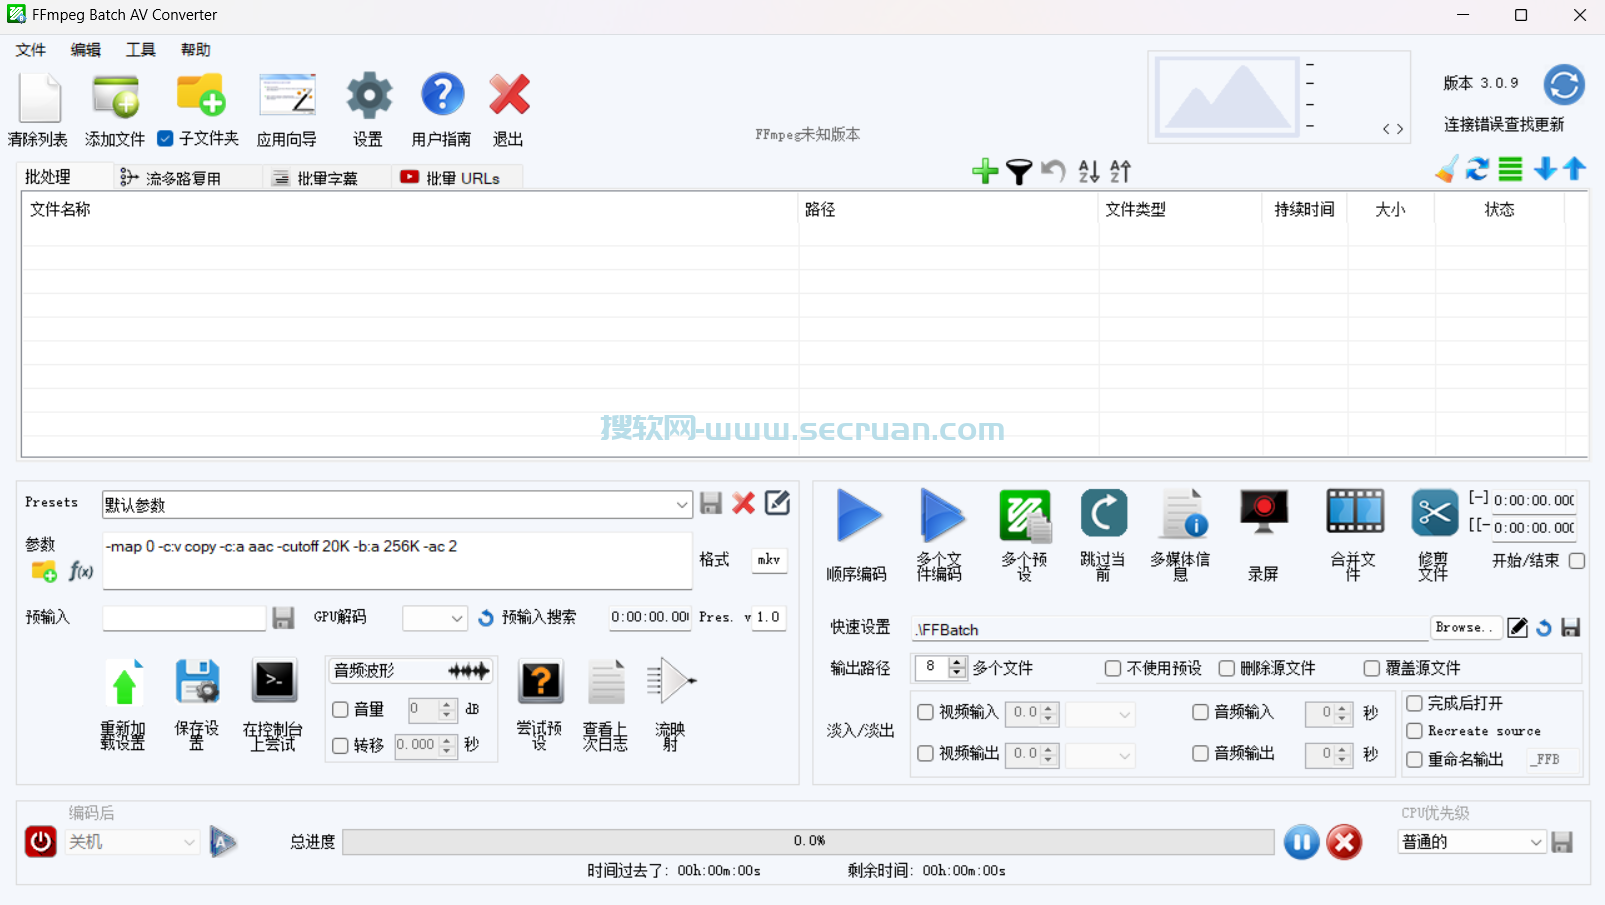Viewport: 1605px width, 905px height.
Task: Check the 音量 volume checkbox
Action: point(341,710)
